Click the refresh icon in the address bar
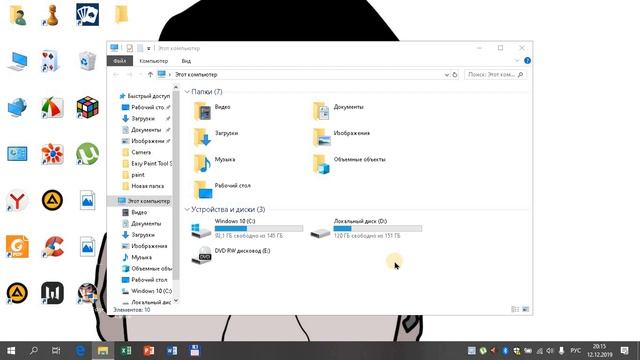Screen dimensions: 640x360 click(455, 75)
